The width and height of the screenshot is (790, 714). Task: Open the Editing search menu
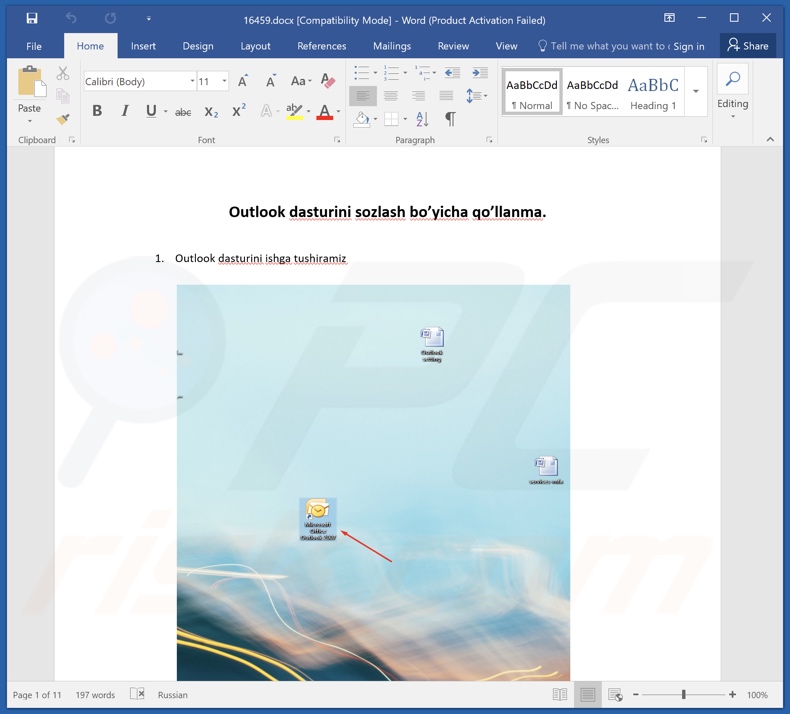(733, 91)
